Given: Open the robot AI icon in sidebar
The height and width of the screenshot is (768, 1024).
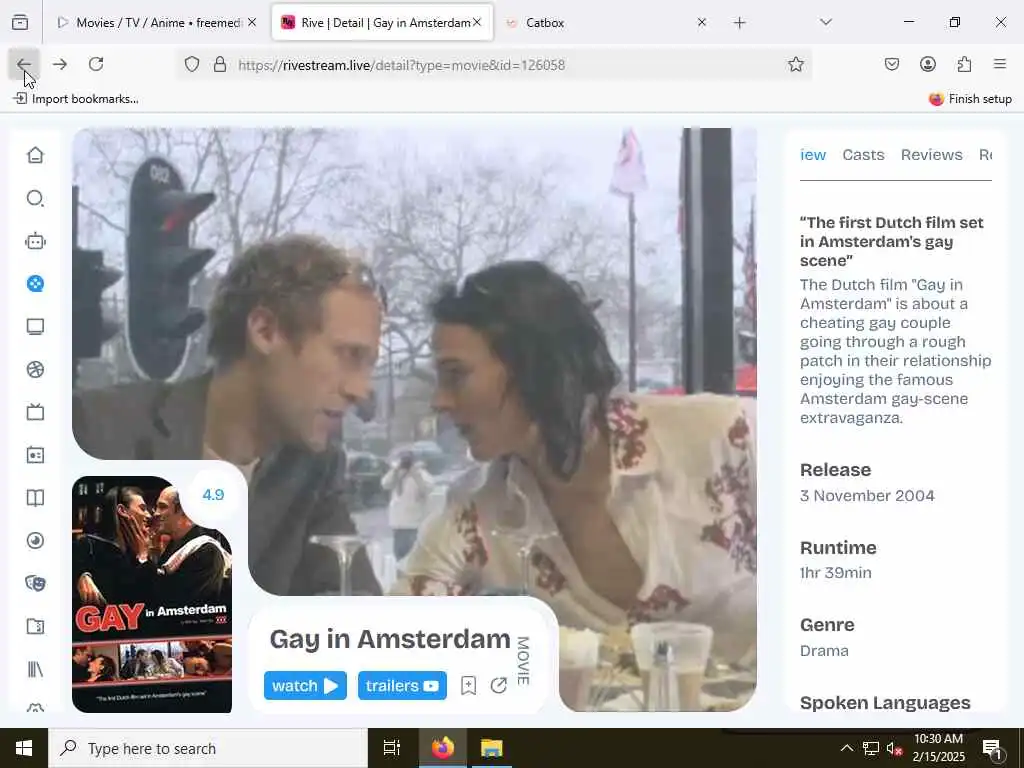Looking at the screenshot, I should coord(35,242).
